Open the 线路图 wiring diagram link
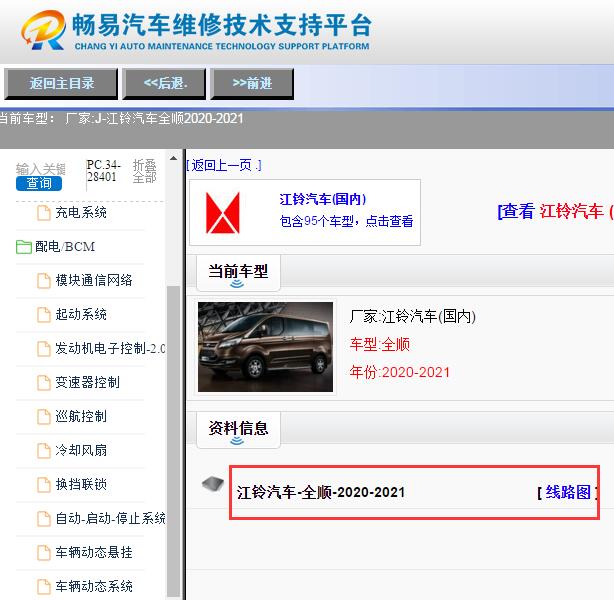 pos(568,492)
